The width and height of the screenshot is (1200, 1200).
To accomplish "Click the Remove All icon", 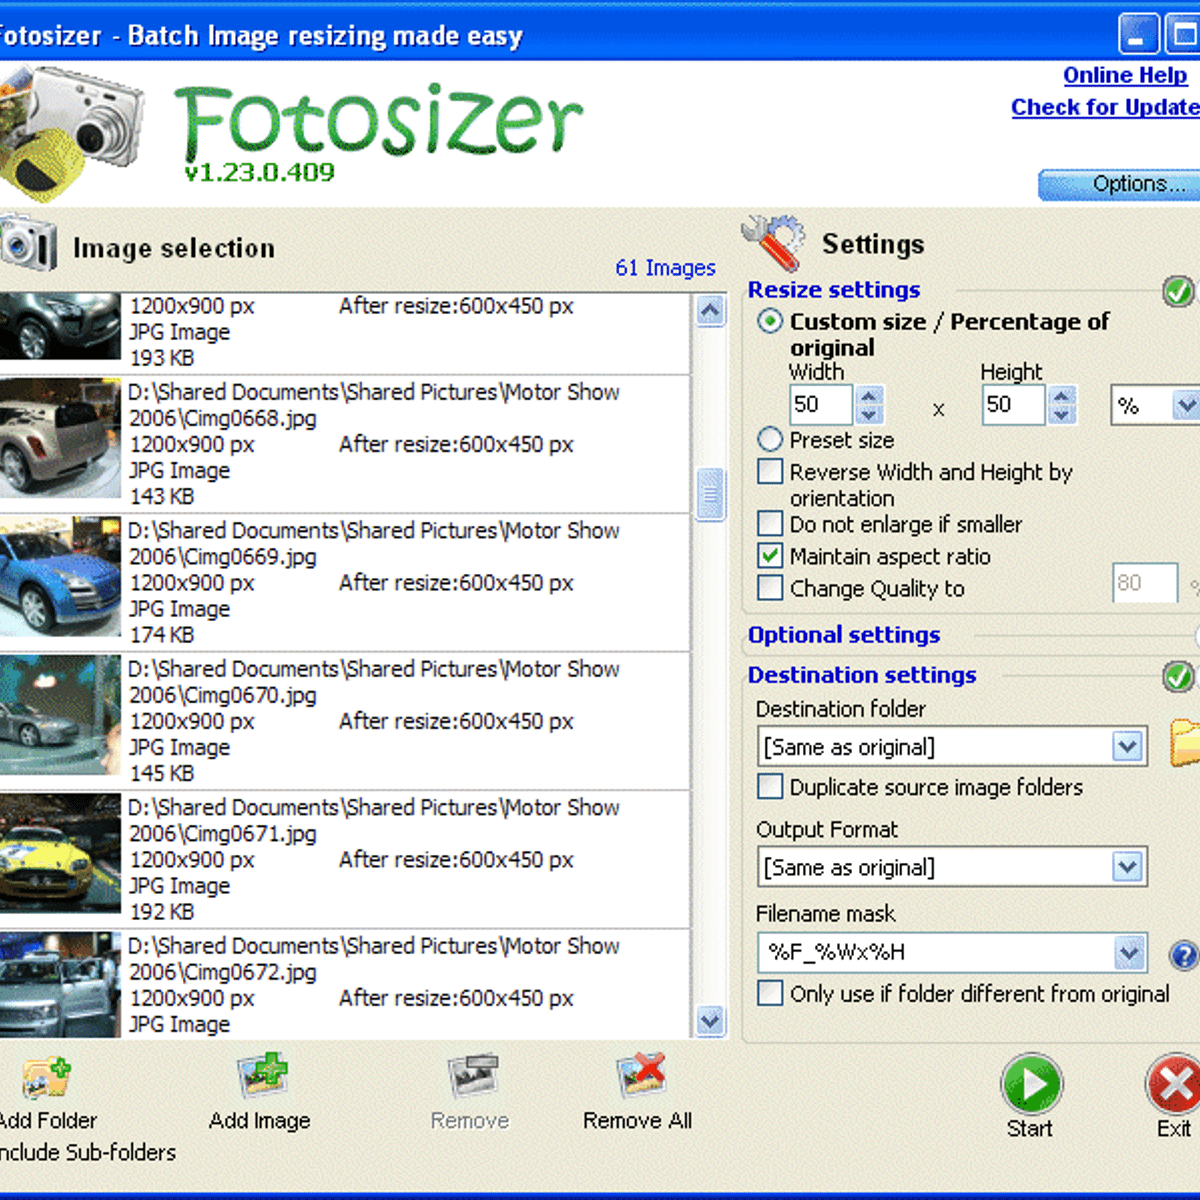I will click(641, 1077).
